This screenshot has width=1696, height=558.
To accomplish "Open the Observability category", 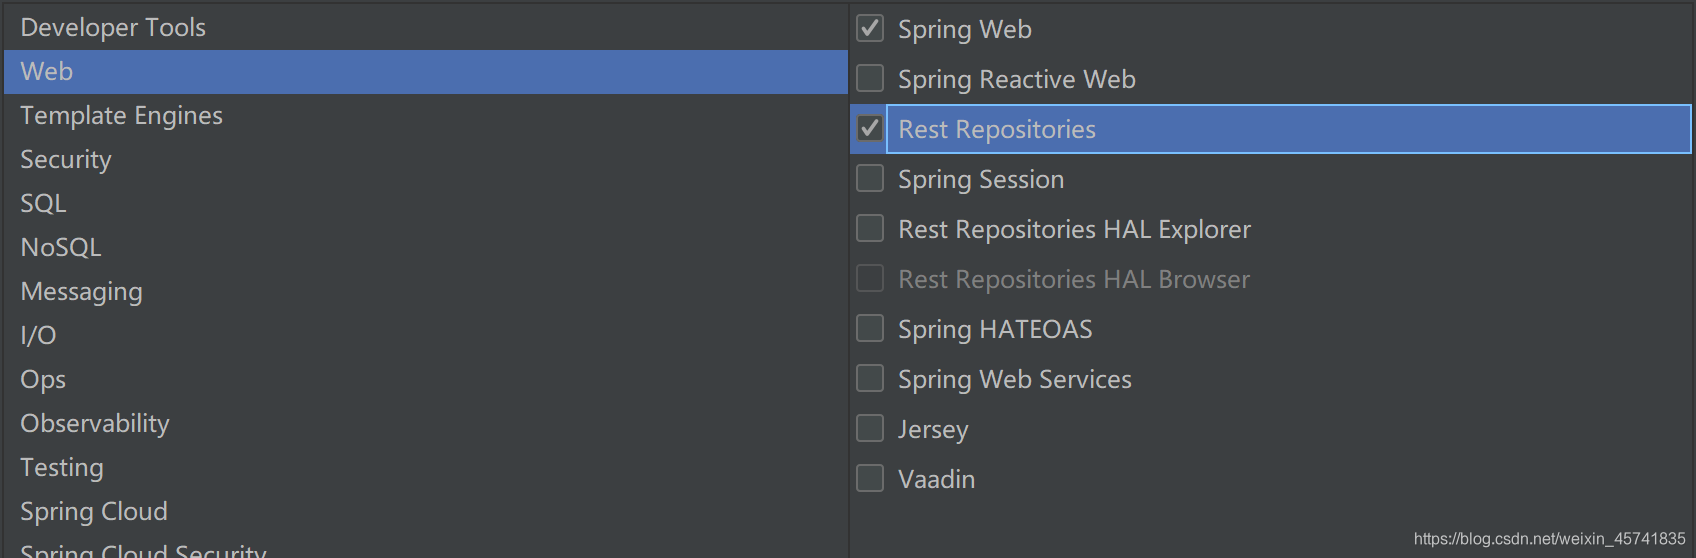I will (x=426, y=423).
